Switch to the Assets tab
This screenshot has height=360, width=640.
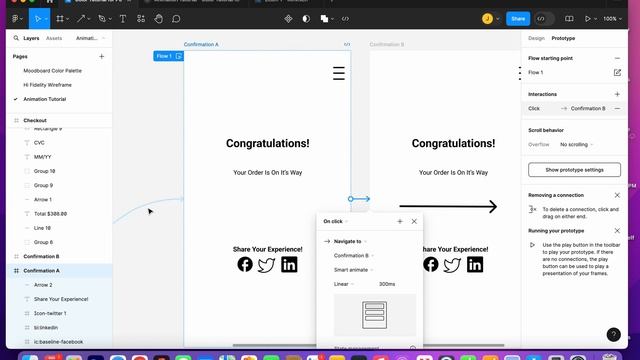coord(54,38)
